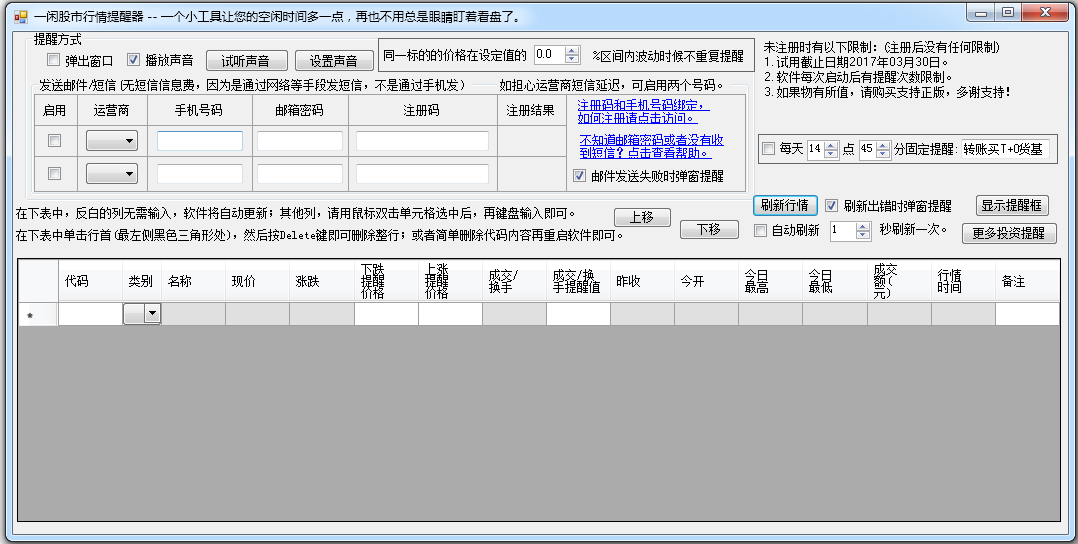
Task: Uncheck the 播放声音 play sound checkbox
Action: pos(134,60)
